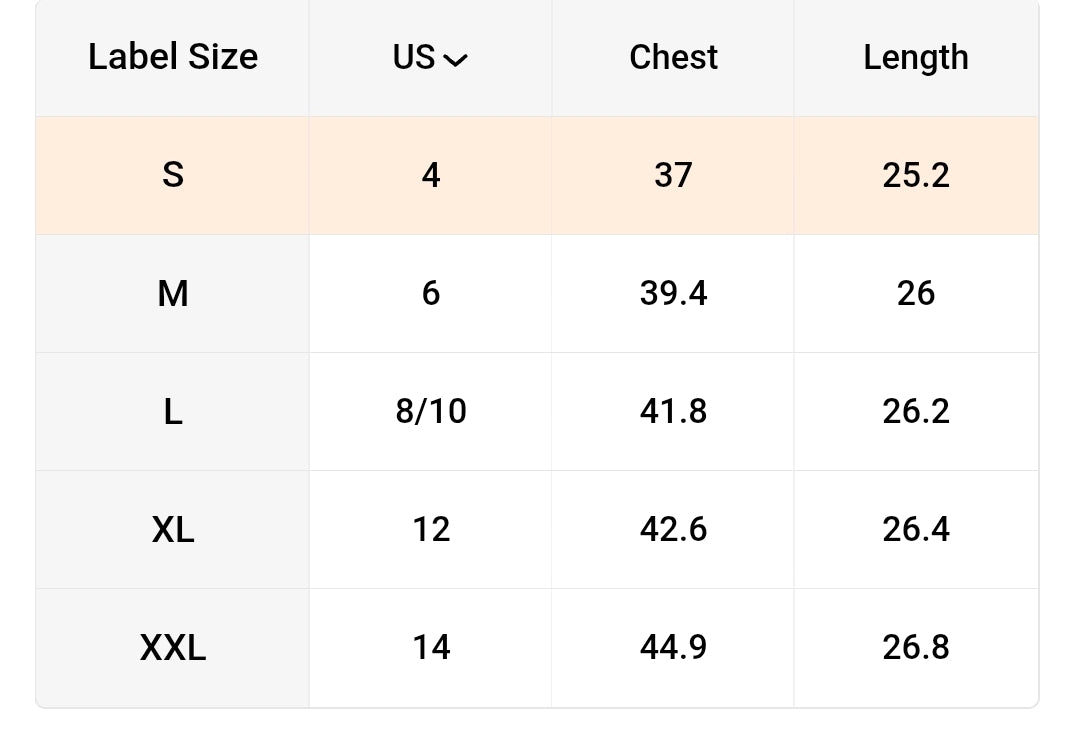
Task: Select the L label size cell
Action: 173,412
